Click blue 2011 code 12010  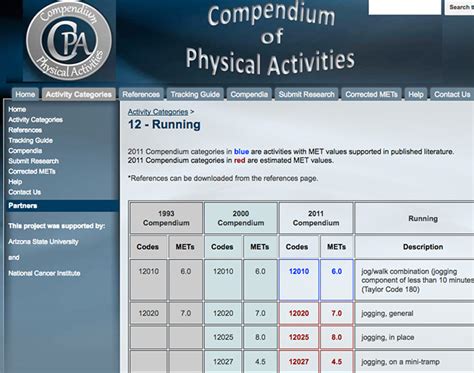coord(299,271)
